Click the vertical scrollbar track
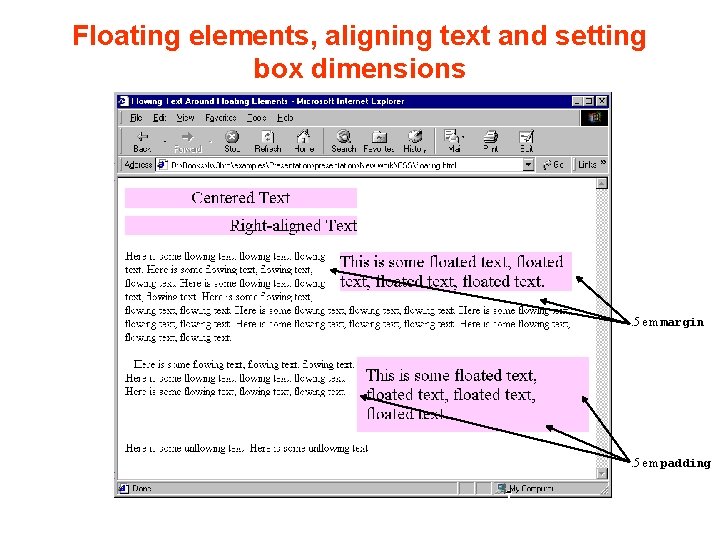 [602, 328]
